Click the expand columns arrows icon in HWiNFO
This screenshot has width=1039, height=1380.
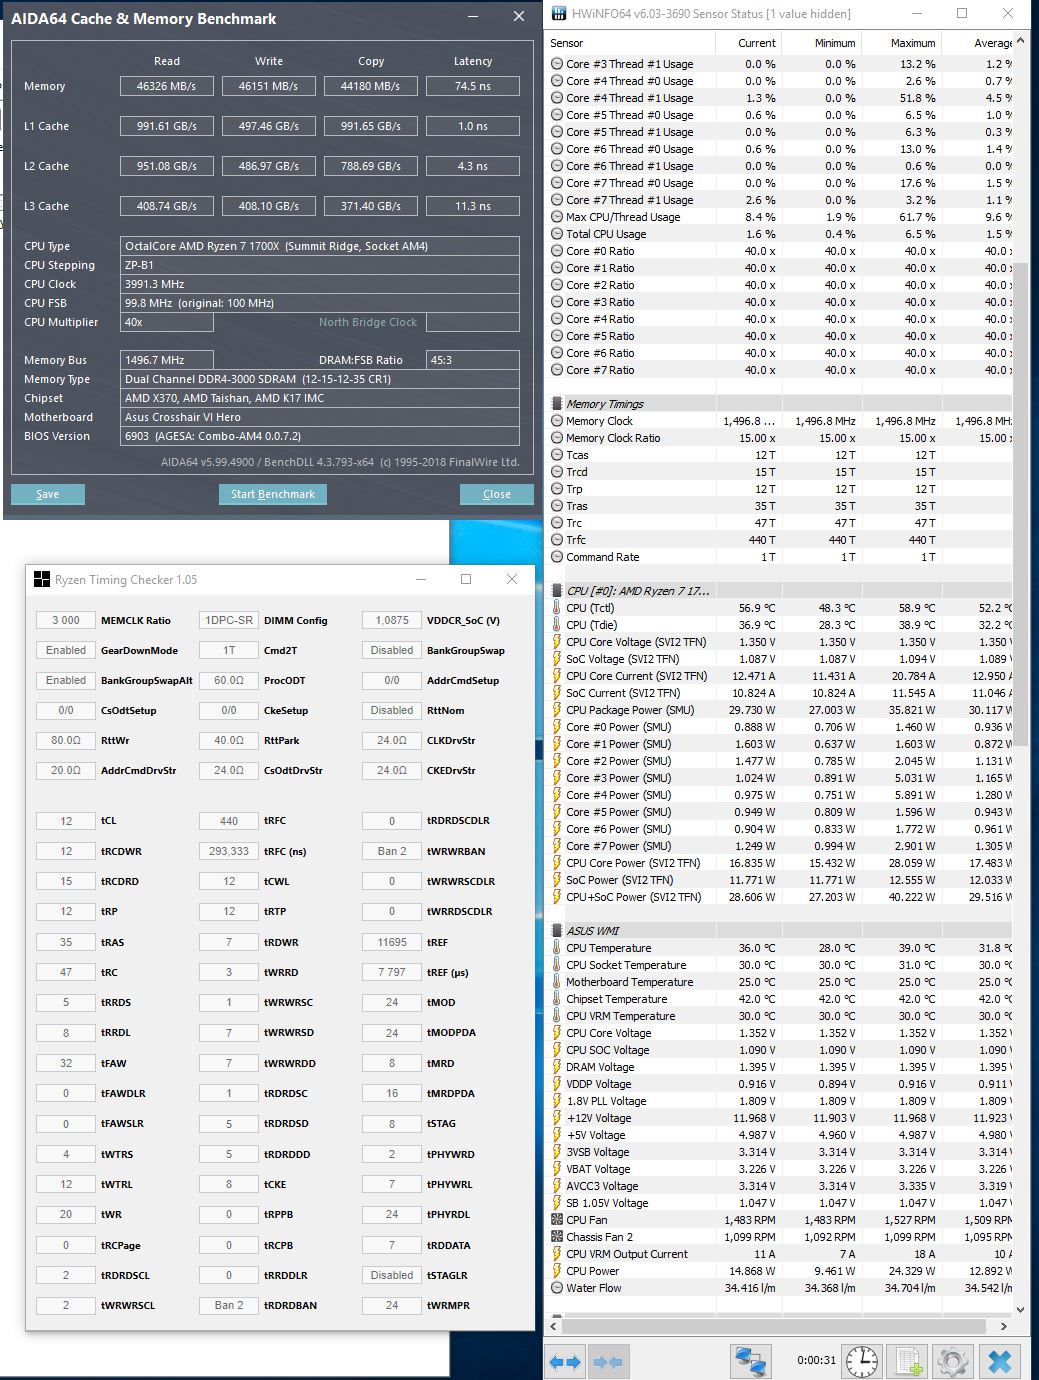pyautogui.click(x=566, y=1361)
